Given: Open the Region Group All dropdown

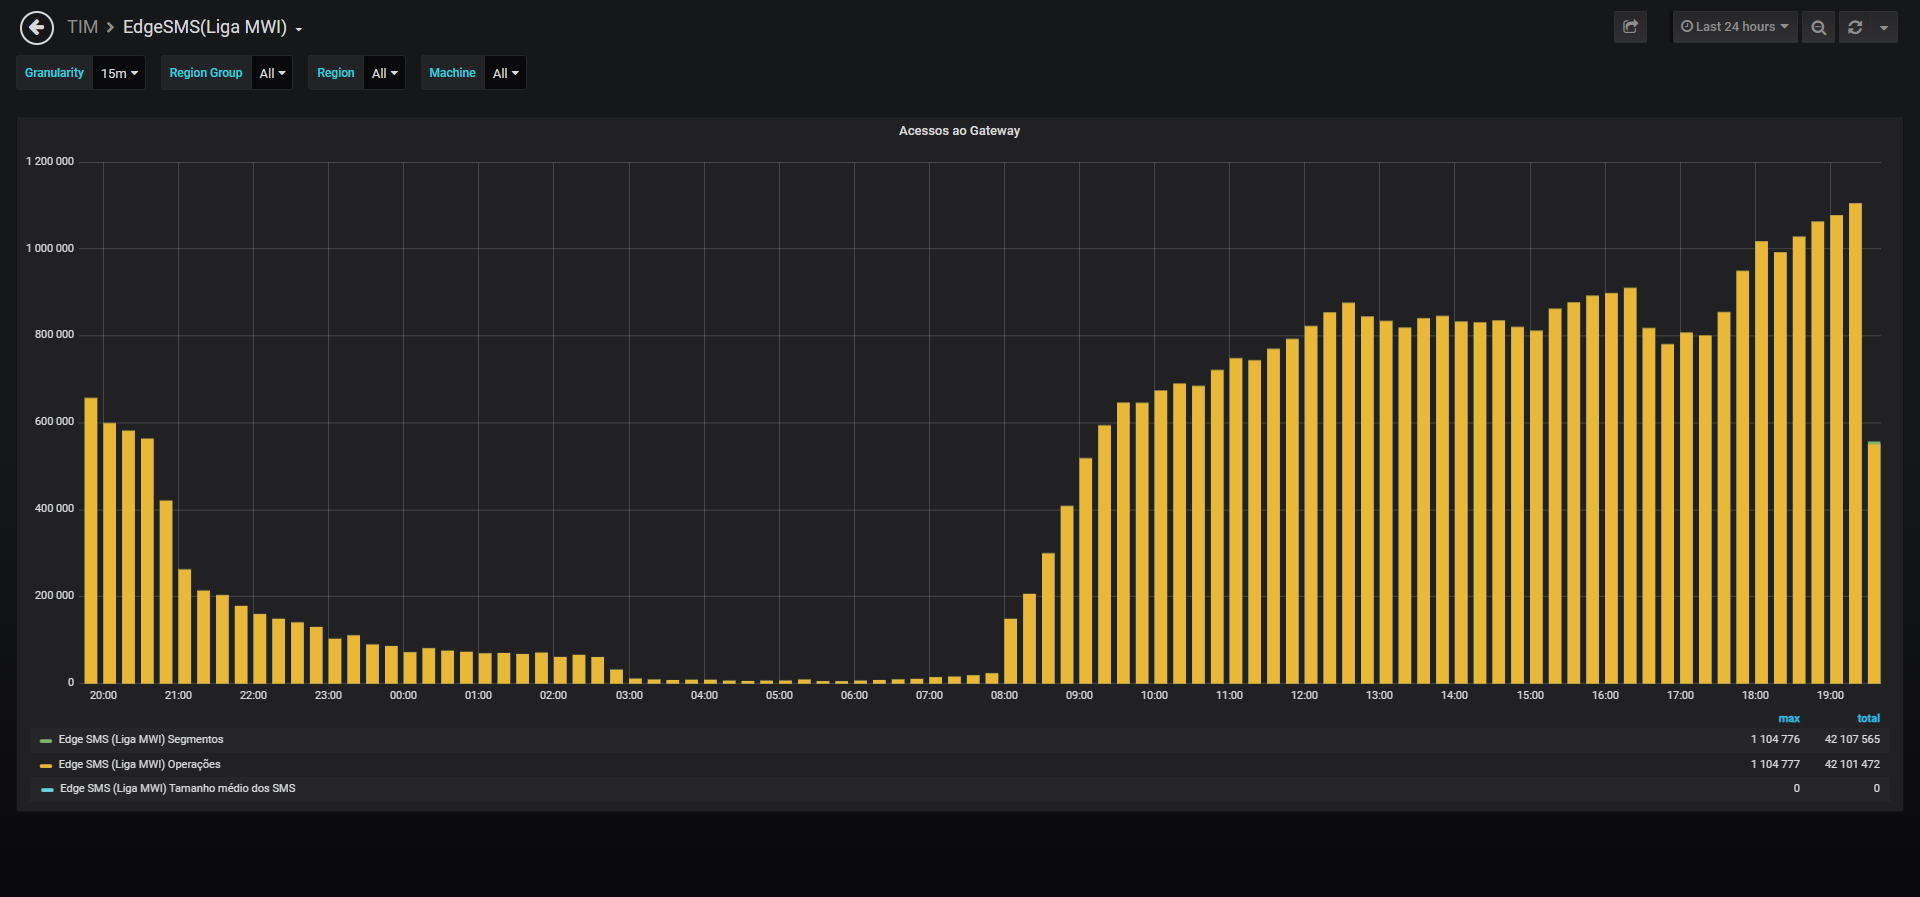Looking at the screenshot, I should click(x=272, y=73).
